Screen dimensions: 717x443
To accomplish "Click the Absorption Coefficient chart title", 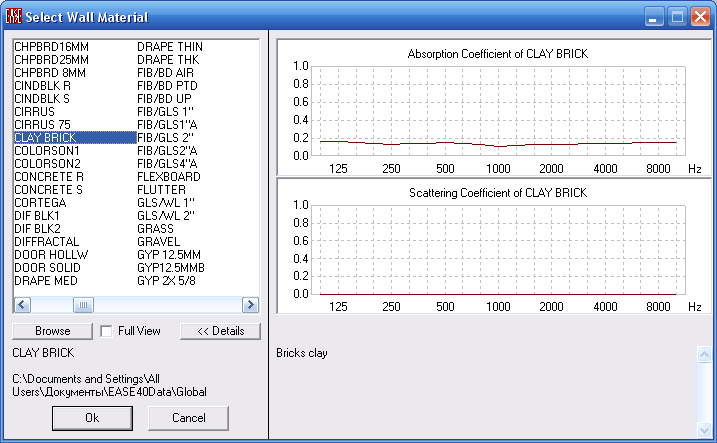I will click(498, 54).
